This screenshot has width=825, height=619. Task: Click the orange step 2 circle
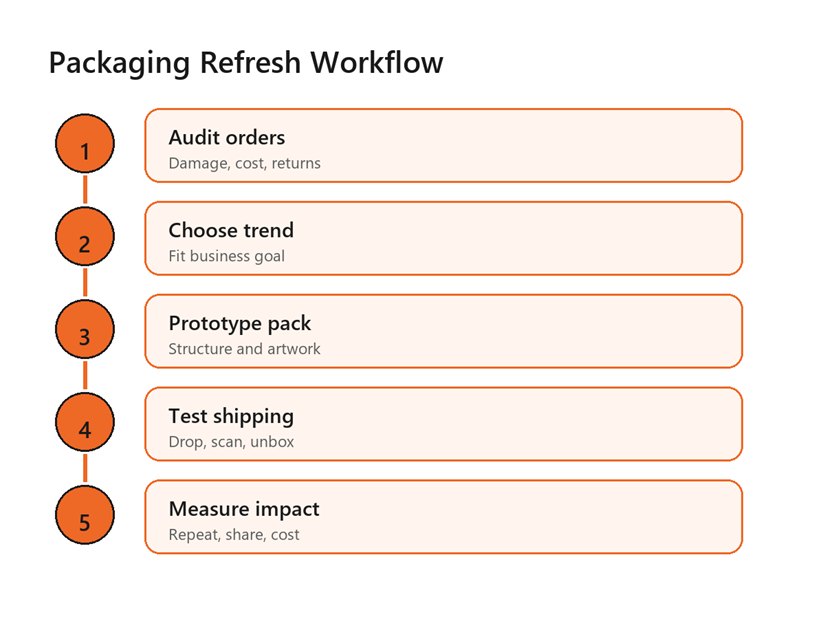click(85, 236)
